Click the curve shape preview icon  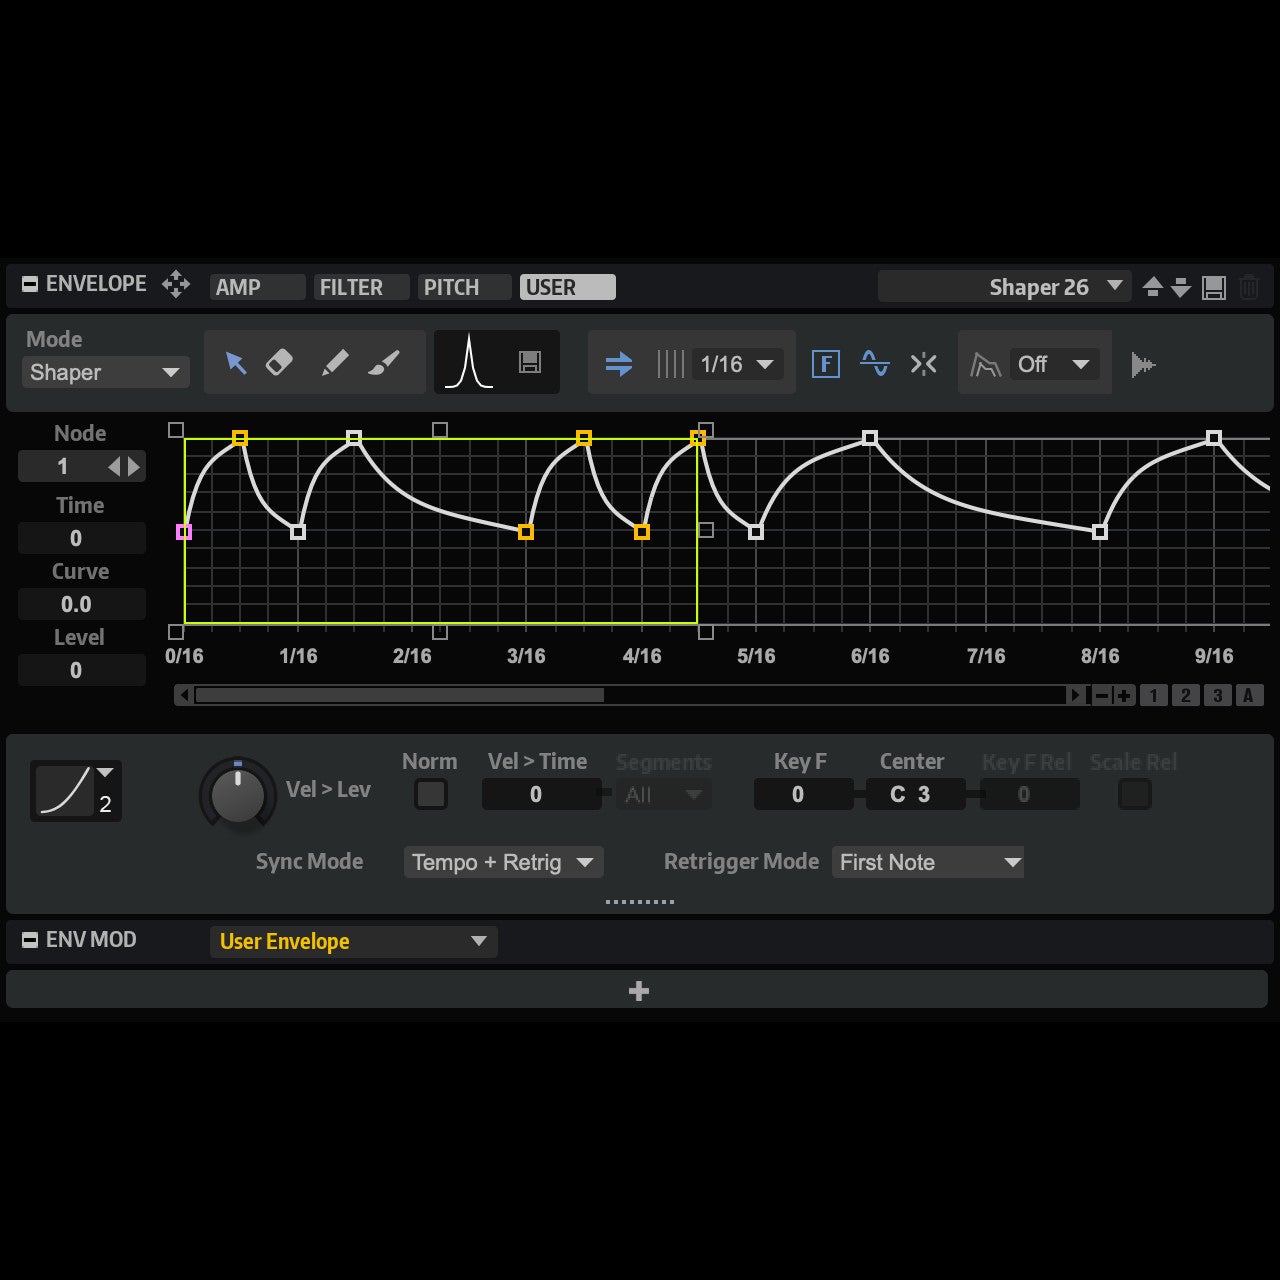468,362
